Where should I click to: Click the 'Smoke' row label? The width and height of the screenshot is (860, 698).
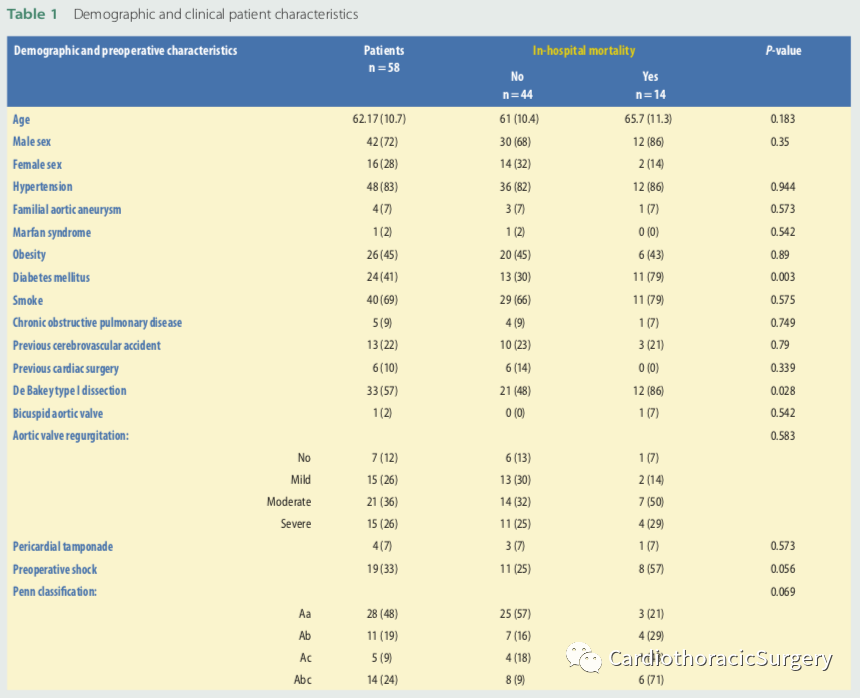(x=27, y=300)
